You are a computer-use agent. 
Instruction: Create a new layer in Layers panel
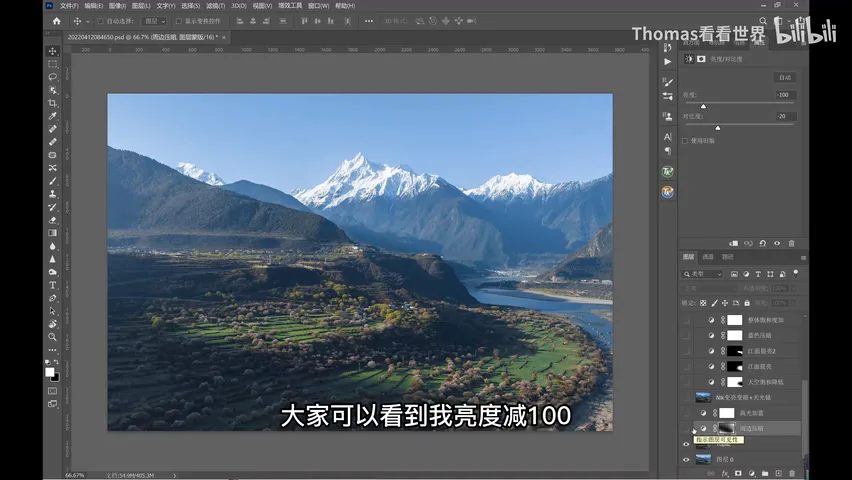pyautogui.click(x=779, y=473)
